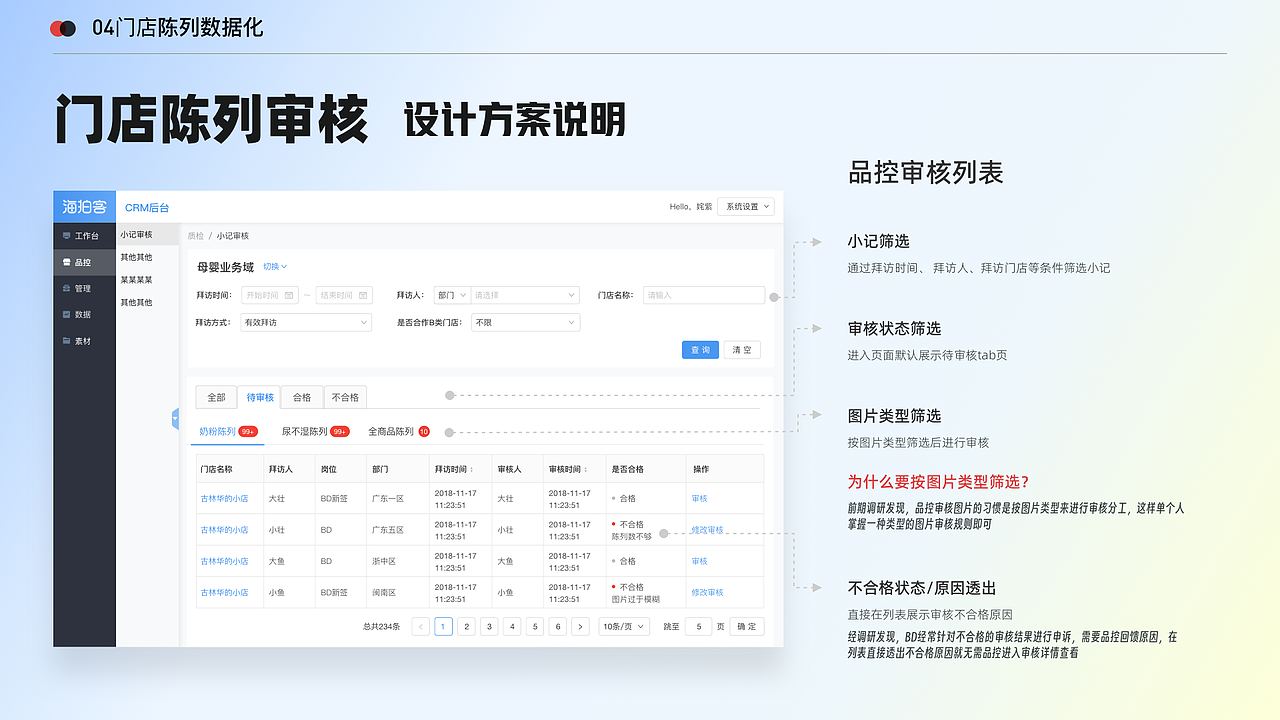
Task: Click 陈列数不够 reason text
Action: (632, 536)
